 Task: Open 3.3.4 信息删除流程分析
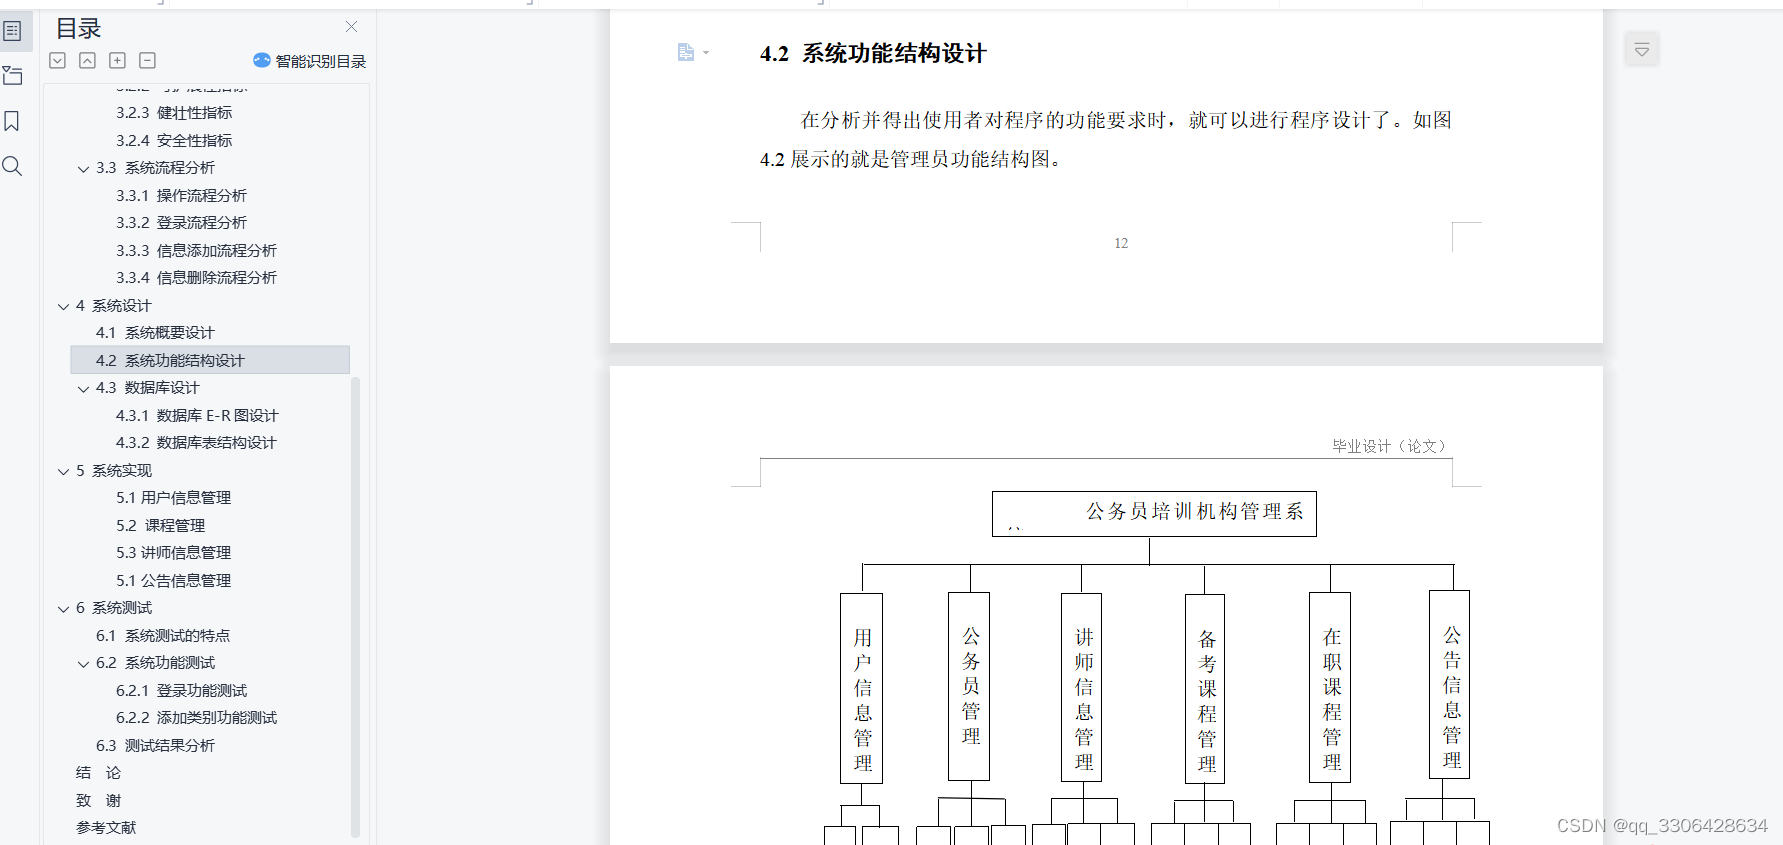(x=196, y=278)
